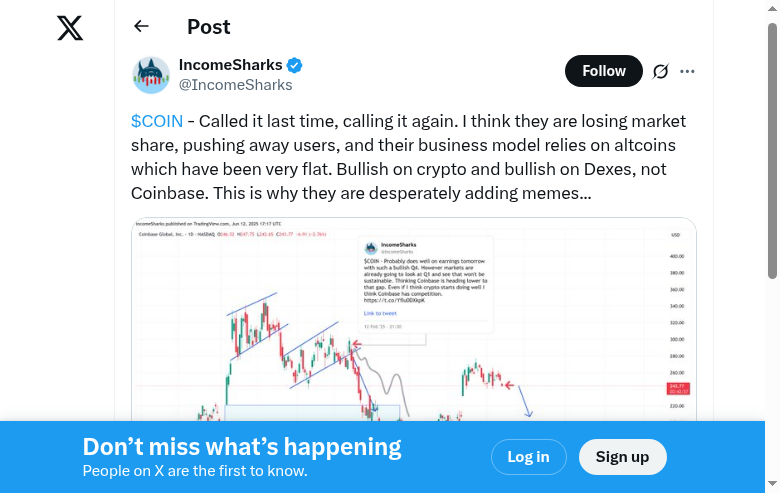Click the scrollbar down arrow
Image resolution: width=780 pixels, height=493 pixels.
coord(772,485)
